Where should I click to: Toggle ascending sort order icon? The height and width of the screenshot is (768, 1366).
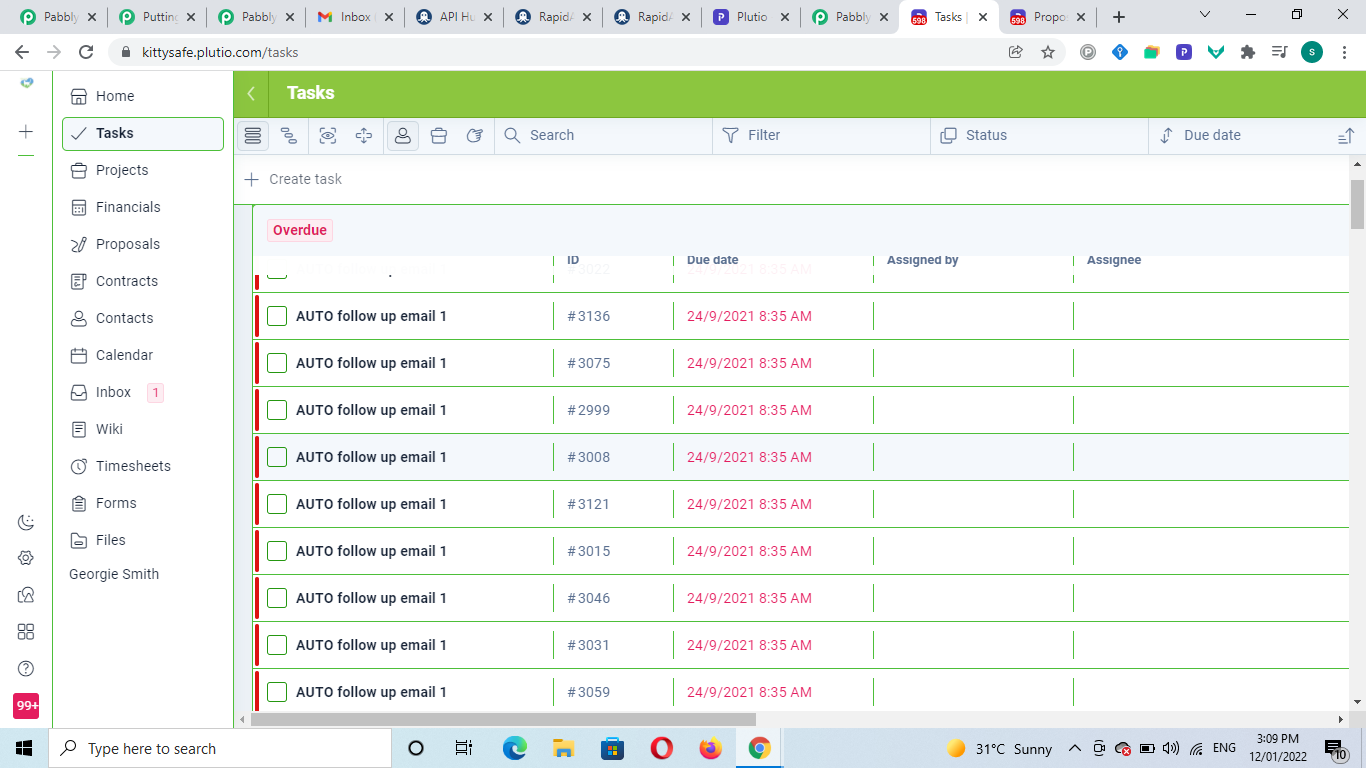[x=1346, y=135]
